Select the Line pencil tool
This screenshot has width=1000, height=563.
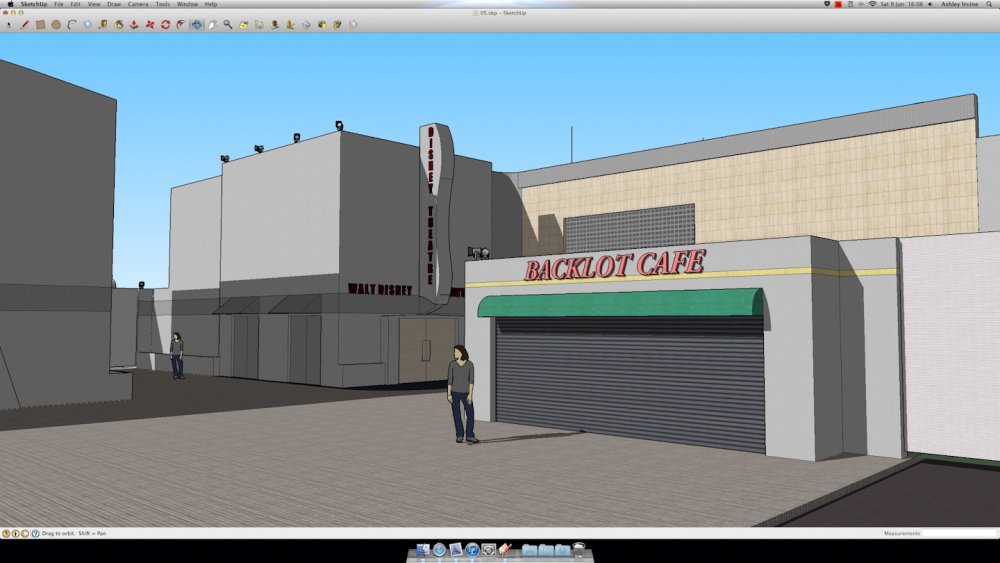(25, 24)
